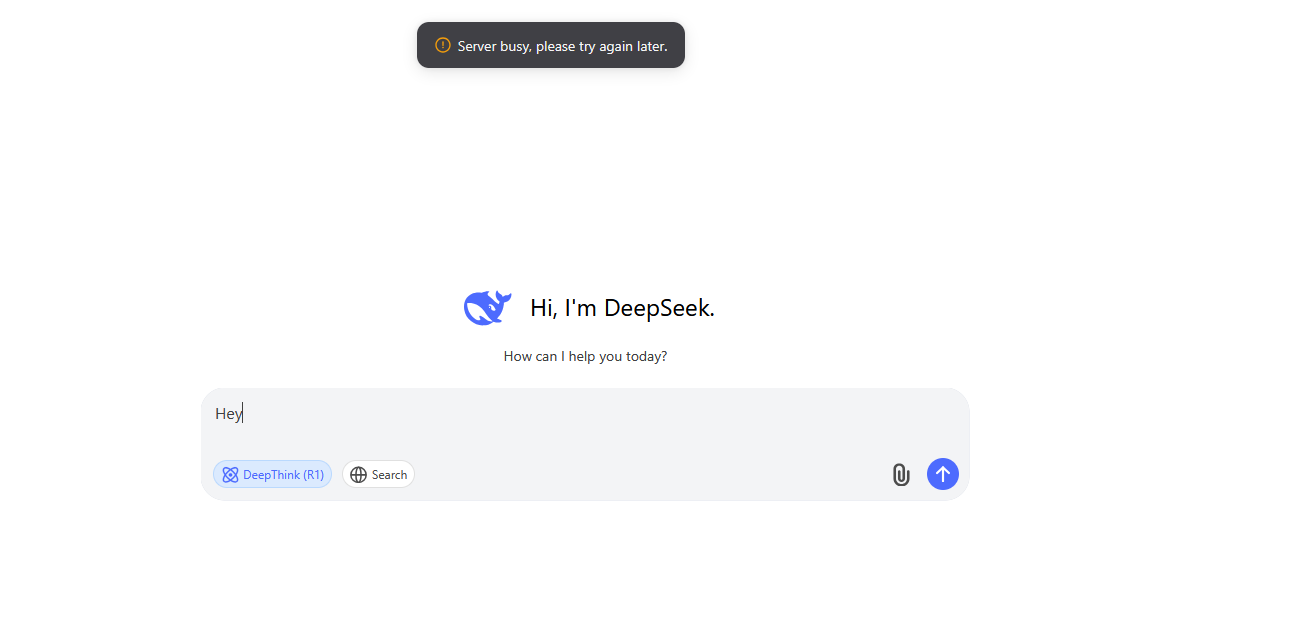Click the DeepSeek whale logo
Image resolution: width=1299 pixels, height=631 pixels.
487,308
